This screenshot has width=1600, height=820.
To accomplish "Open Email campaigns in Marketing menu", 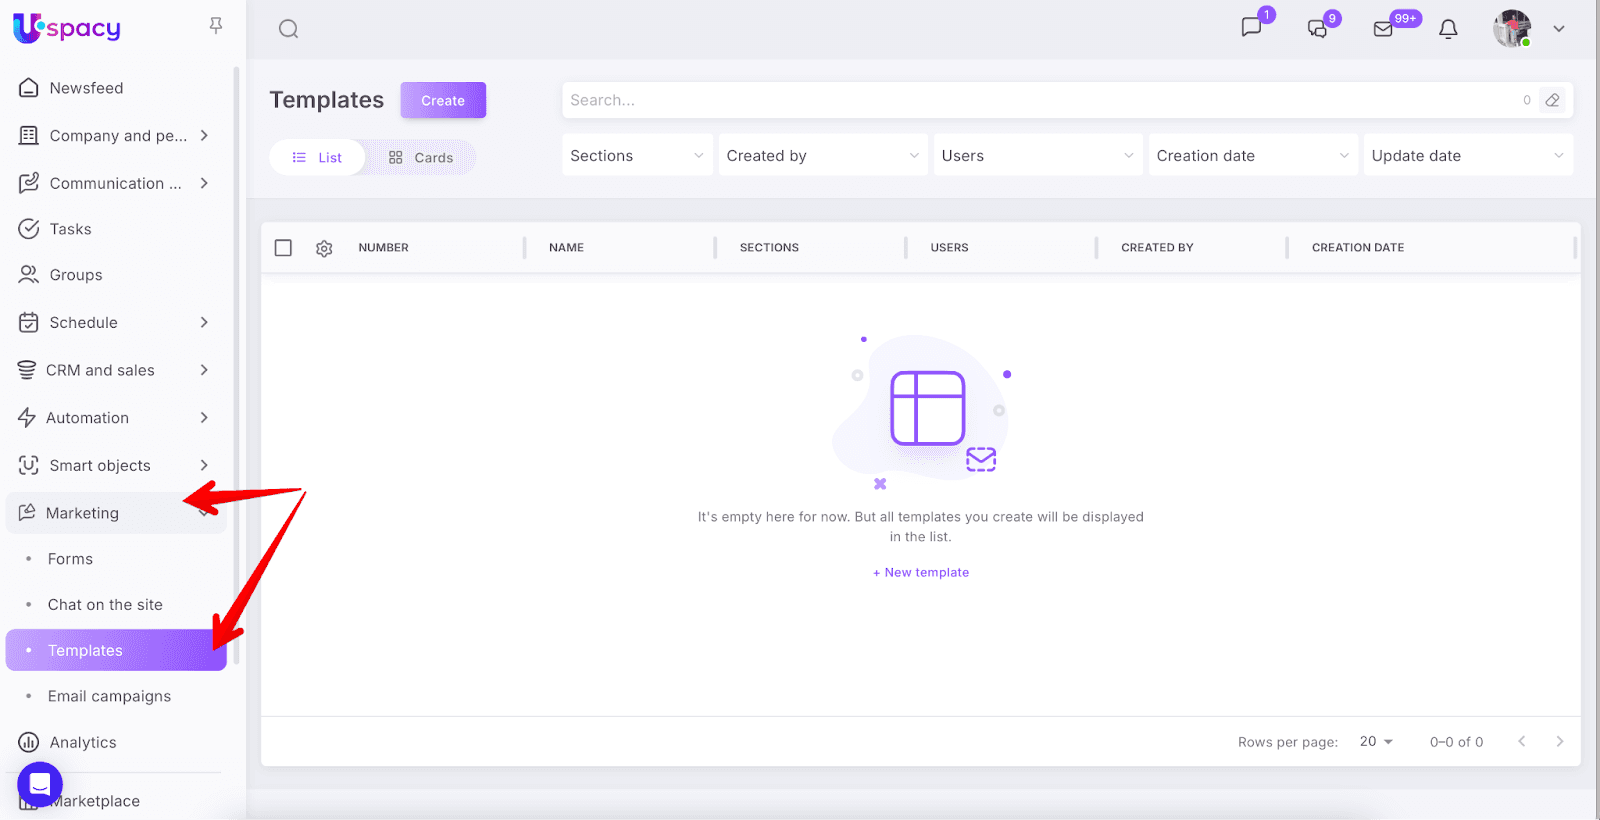I will (x=109, y=696).
